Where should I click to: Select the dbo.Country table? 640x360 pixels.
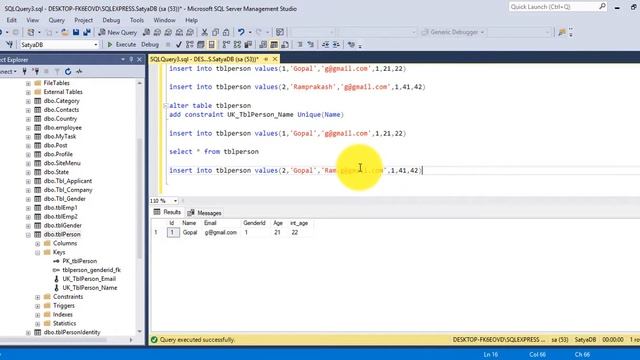60,119
